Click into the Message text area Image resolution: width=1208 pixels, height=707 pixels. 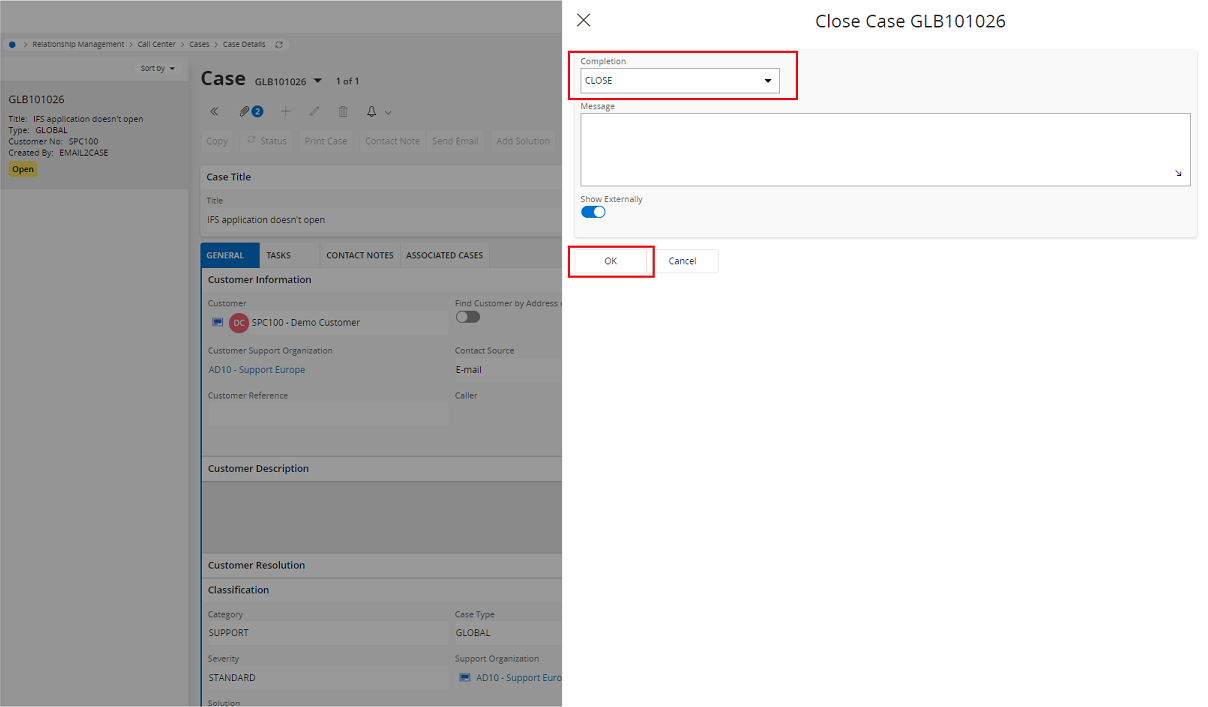pyautogui.click(x=886, y=149)
